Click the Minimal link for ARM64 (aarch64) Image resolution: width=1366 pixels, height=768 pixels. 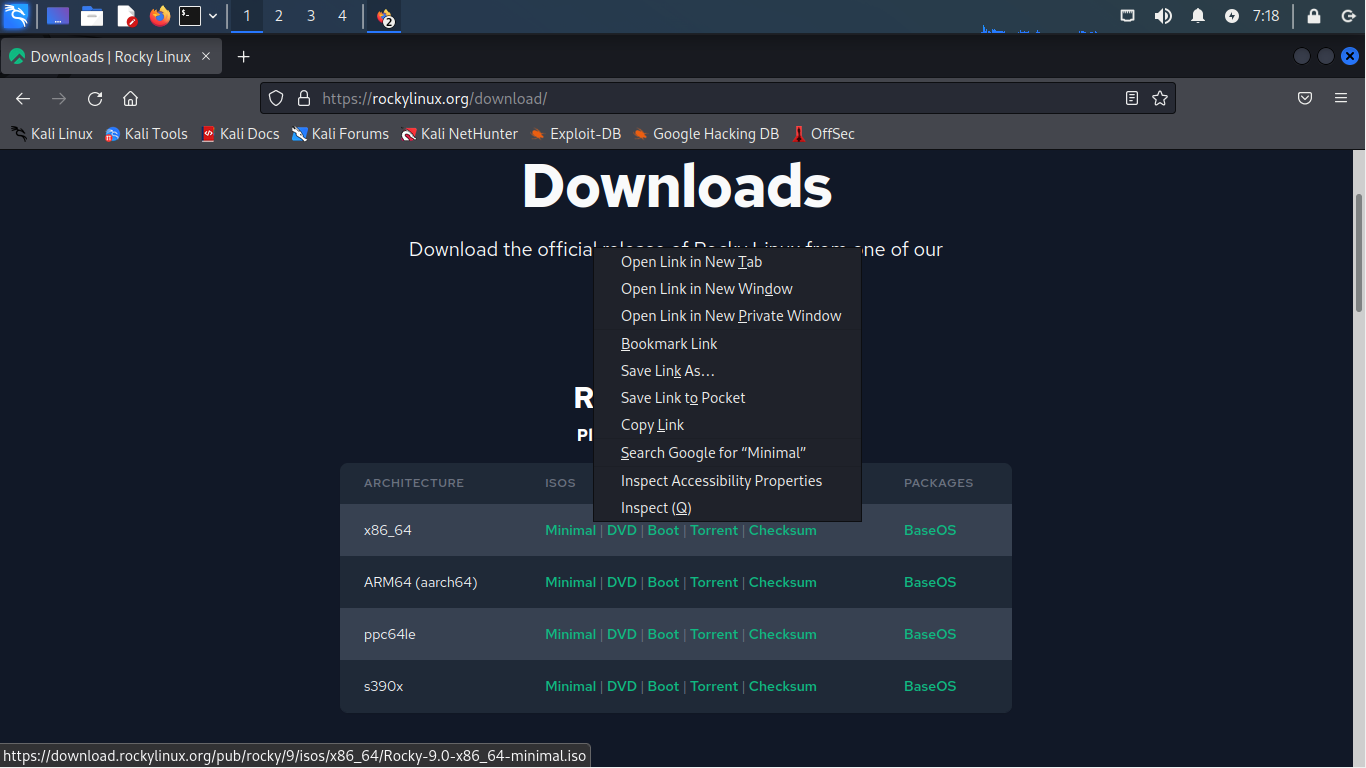point(570,582)
